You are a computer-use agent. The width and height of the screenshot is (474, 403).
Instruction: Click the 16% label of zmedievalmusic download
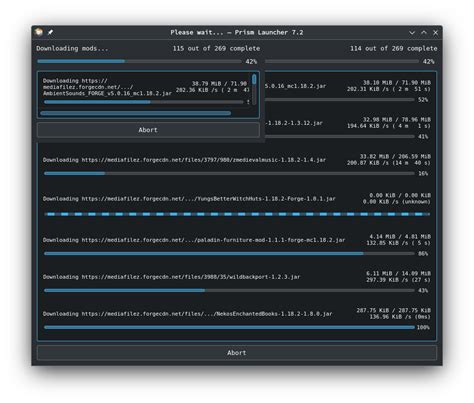[423, 174]
